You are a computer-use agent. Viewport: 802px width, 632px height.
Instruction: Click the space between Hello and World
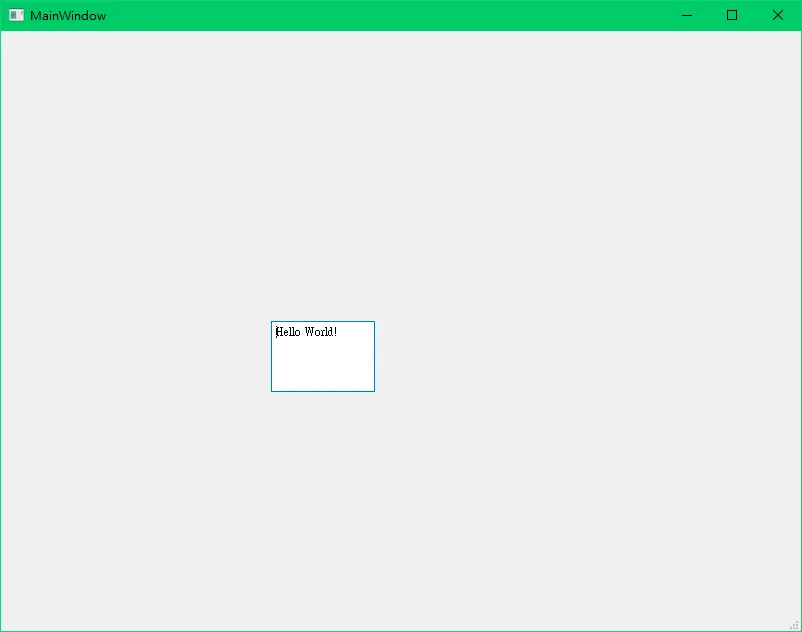point(302,332)
